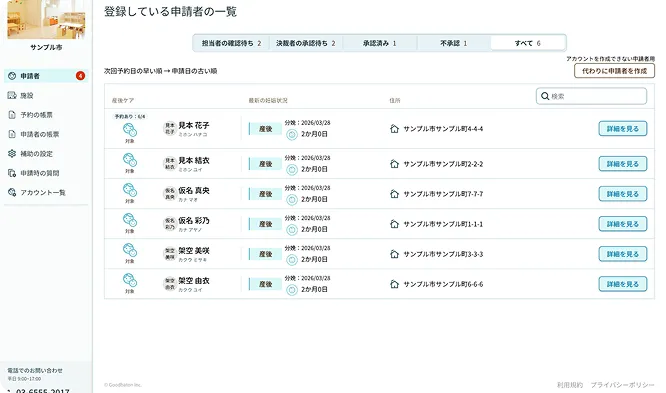
Task: Click the avatar badge of 架空 美咲
Action: tap(170, 254)
